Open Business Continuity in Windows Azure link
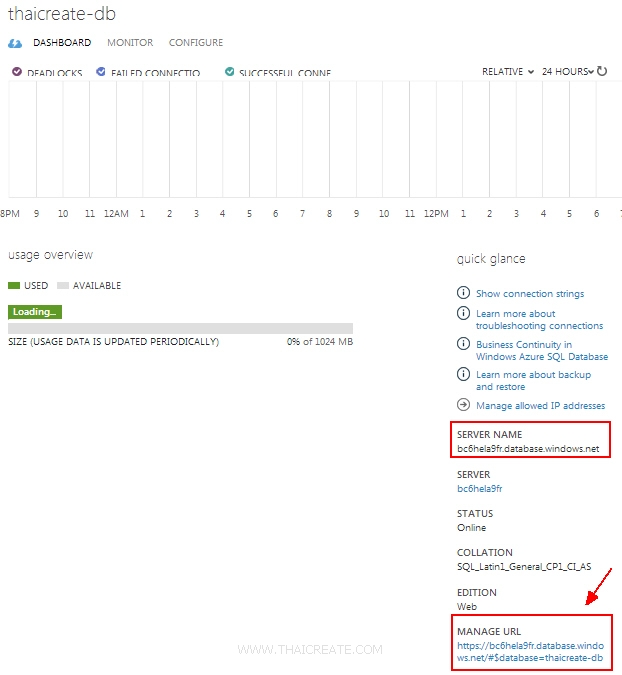Image resolution: width=622 pixels, height=675 pixels. point(542,350)
